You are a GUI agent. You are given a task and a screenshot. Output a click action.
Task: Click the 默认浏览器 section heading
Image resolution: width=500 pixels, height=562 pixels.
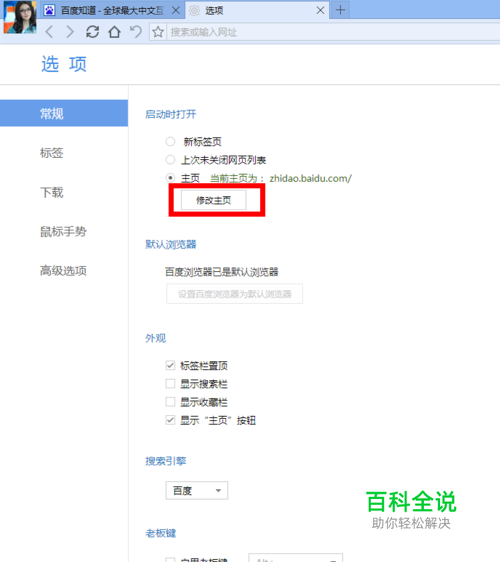pos(171,244)
